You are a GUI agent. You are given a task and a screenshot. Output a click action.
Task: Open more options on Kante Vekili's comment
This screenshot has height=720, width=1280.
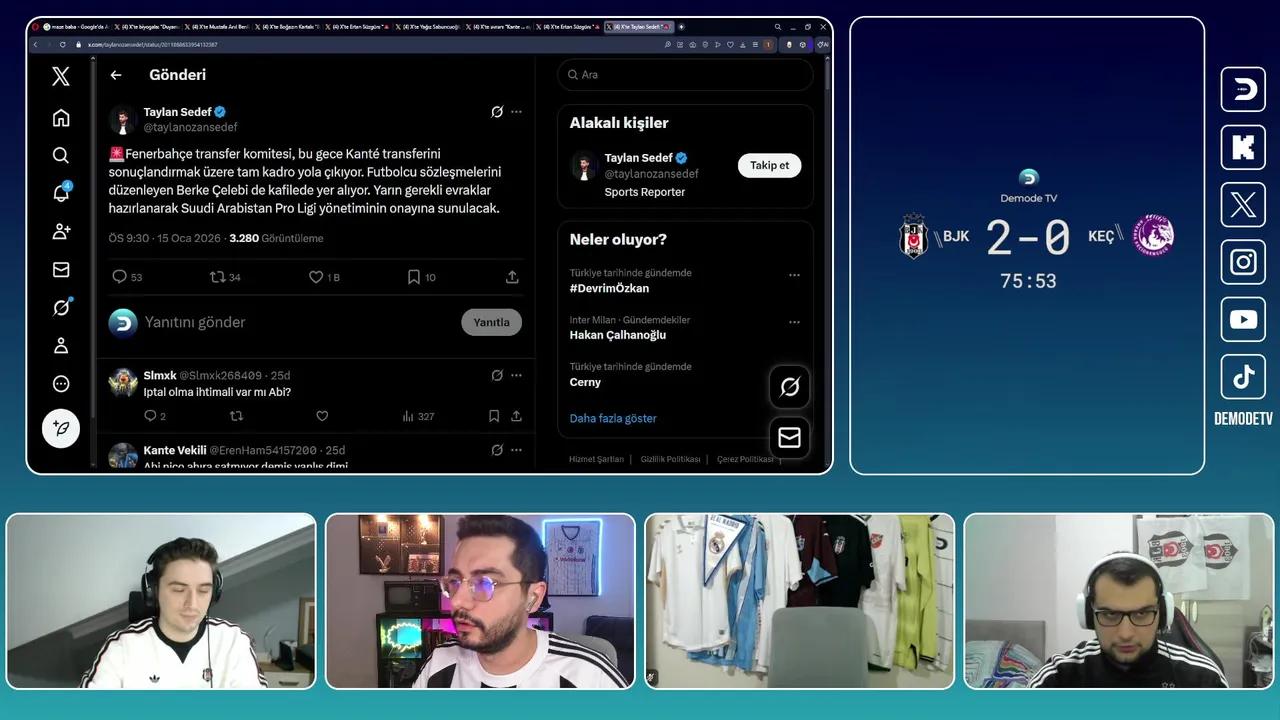pyautogui.click(x=516, y=450)
